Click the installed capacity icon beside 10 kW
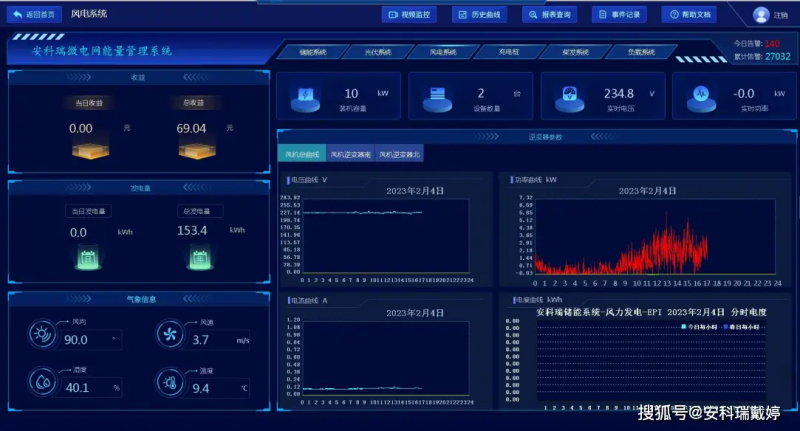The height and width of the screenshot is (431, 800). pos(305,98)
